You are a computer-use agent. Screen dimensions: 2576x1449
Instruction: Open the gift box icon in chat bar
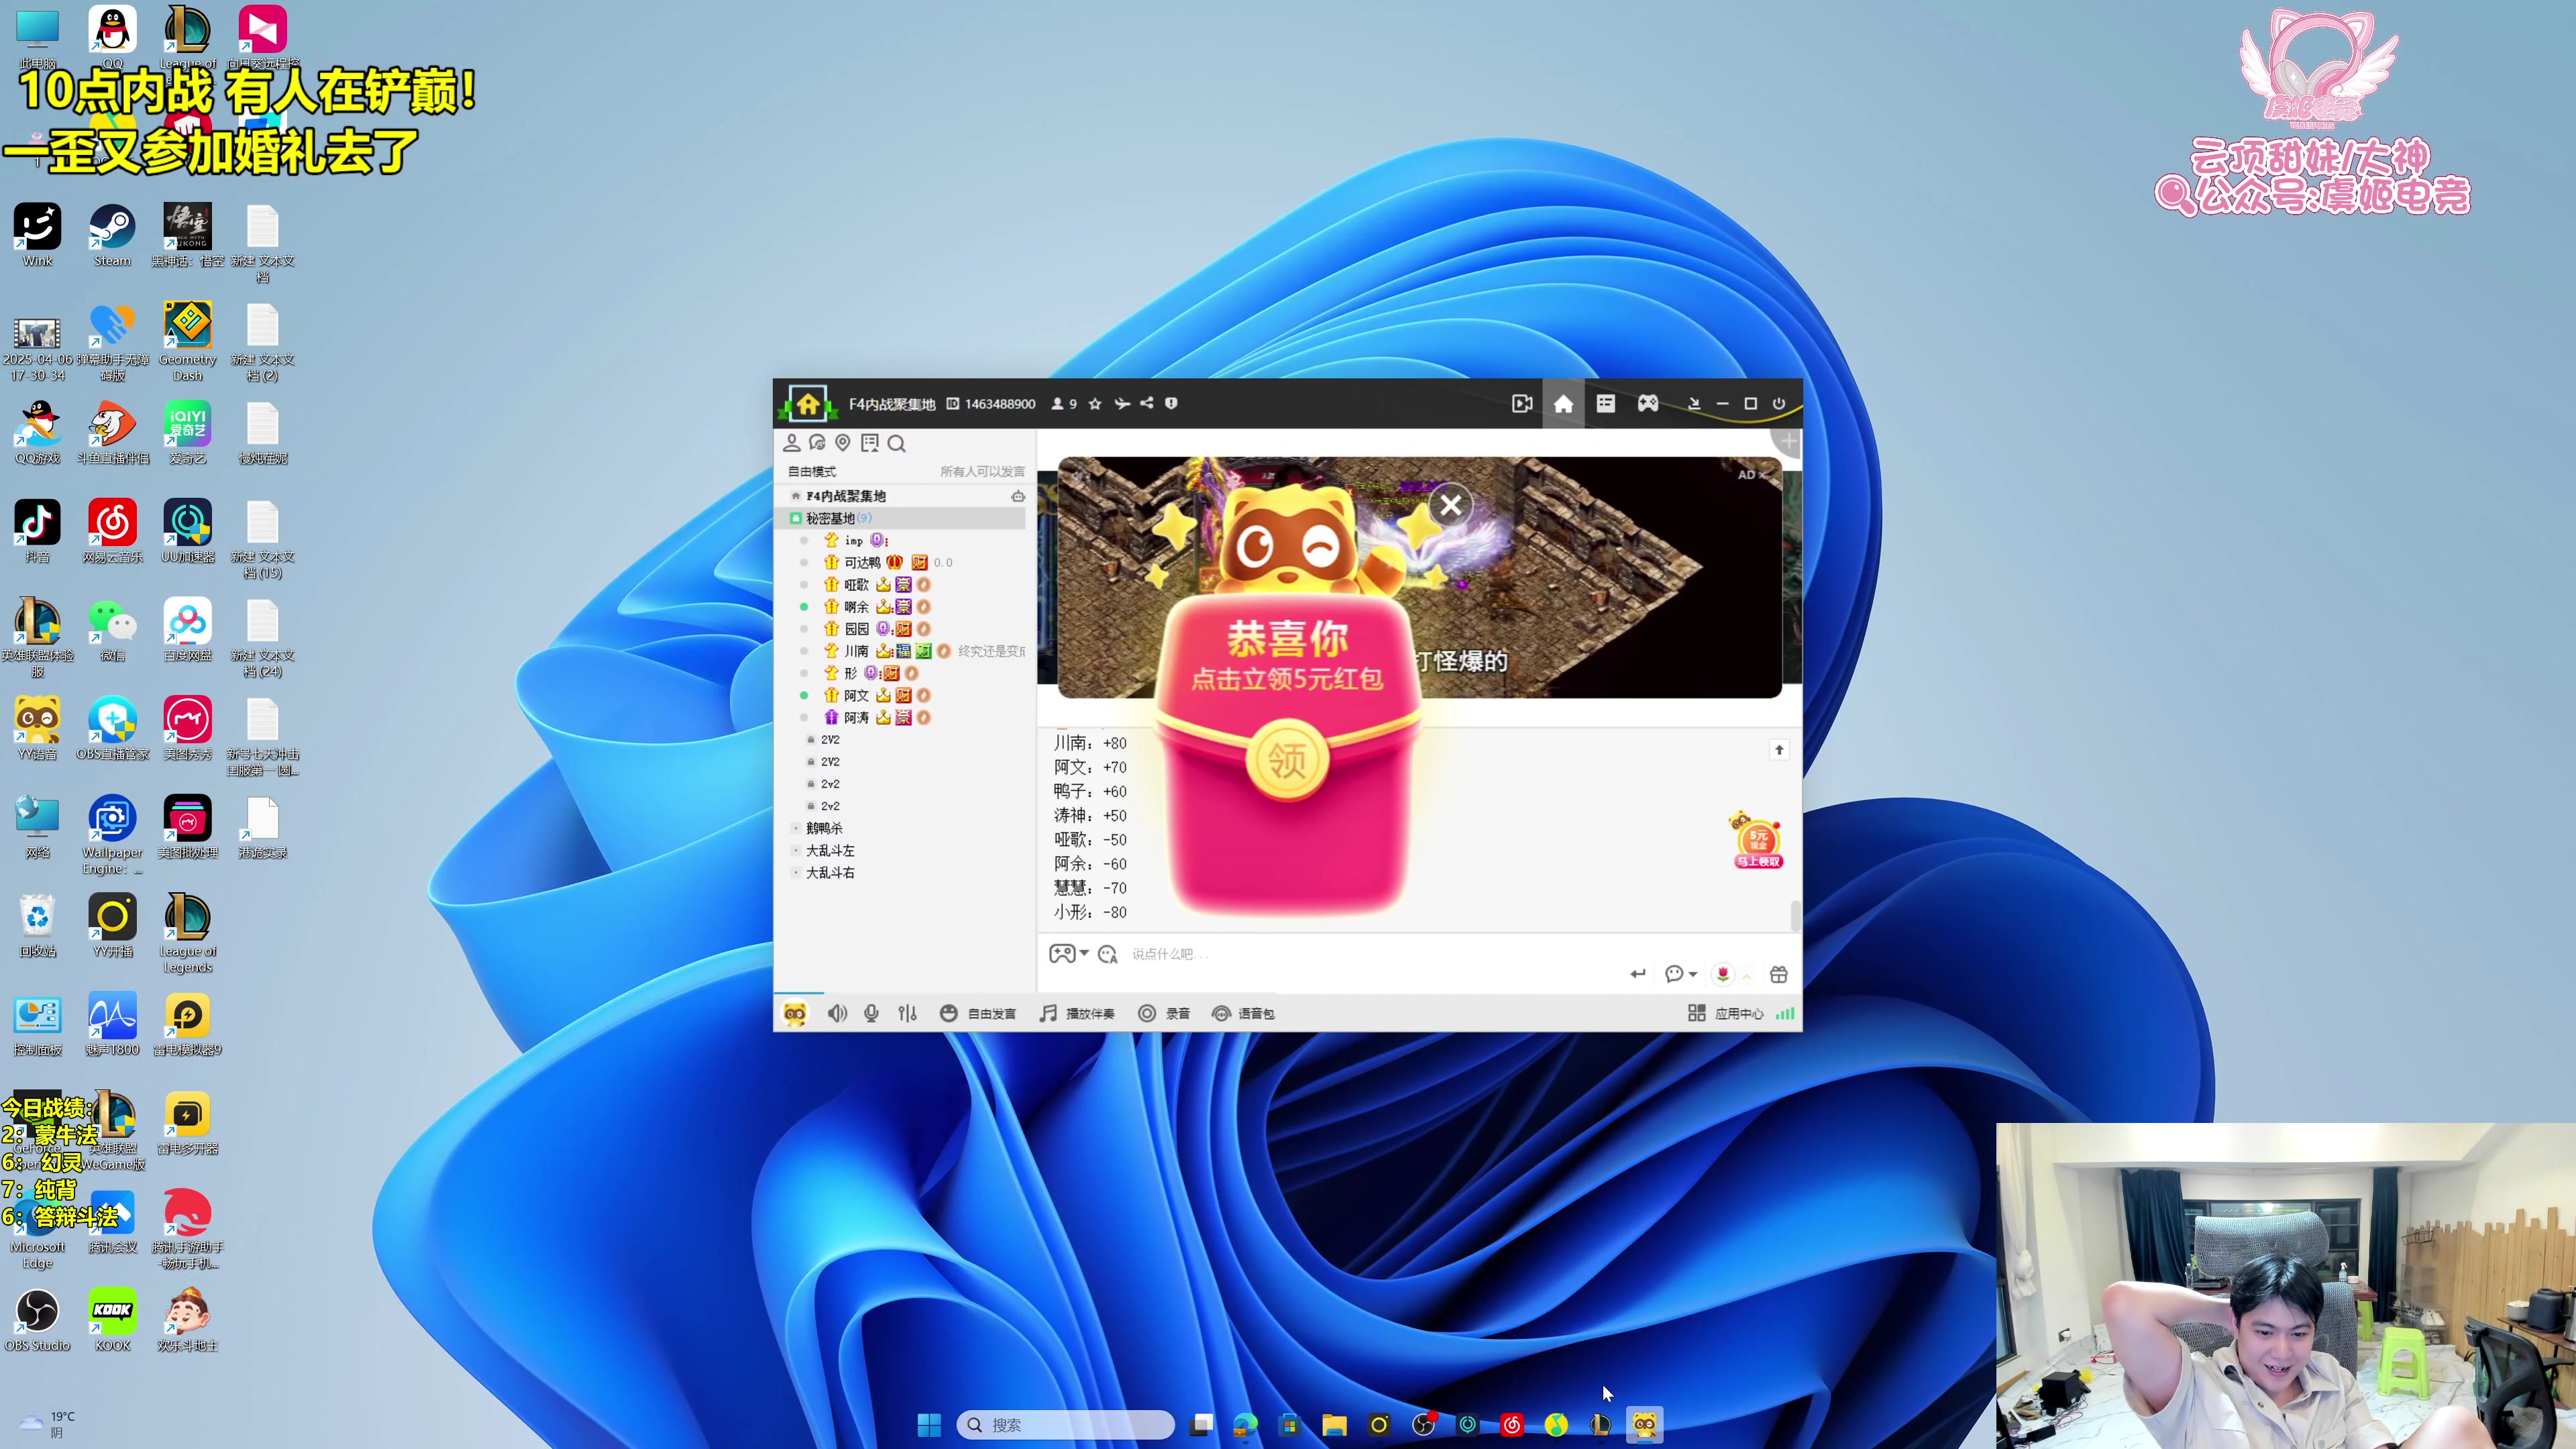(x=1778, y=974)
